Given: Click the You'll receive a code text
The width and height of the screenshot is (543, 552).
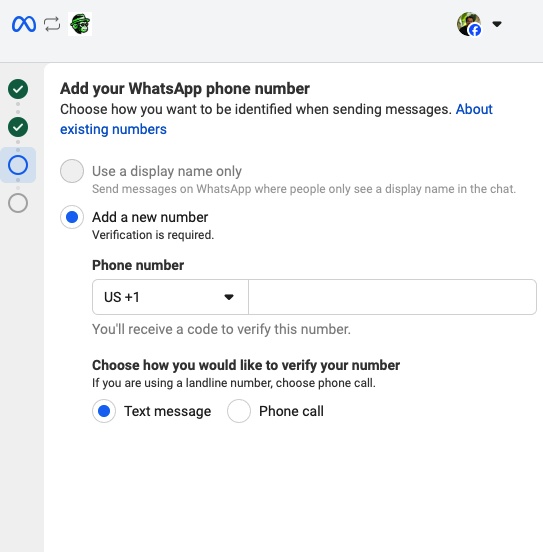Looking at the screenshot, I should point(221,329).
